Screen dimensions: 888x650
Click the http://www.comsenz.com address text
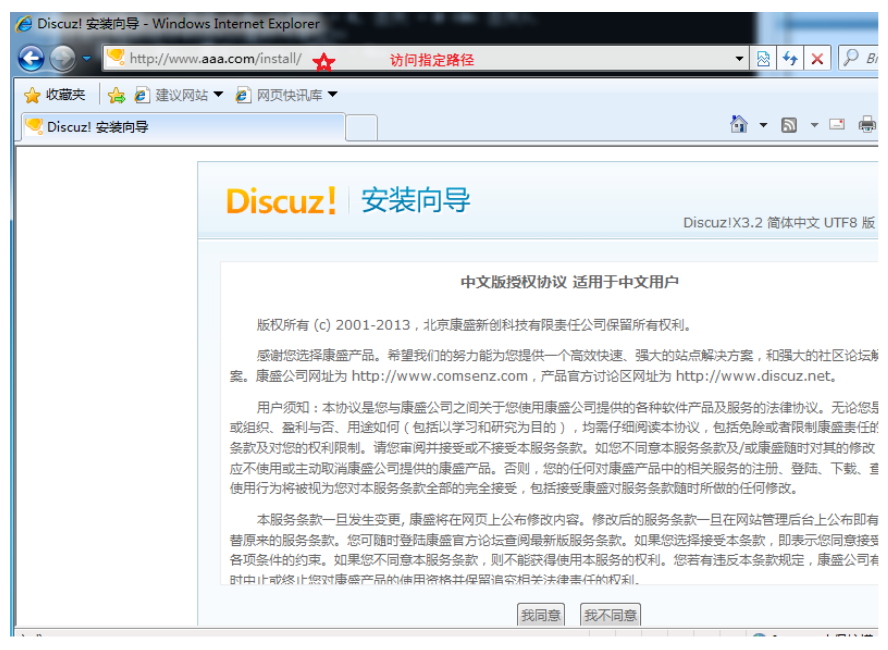439,376
